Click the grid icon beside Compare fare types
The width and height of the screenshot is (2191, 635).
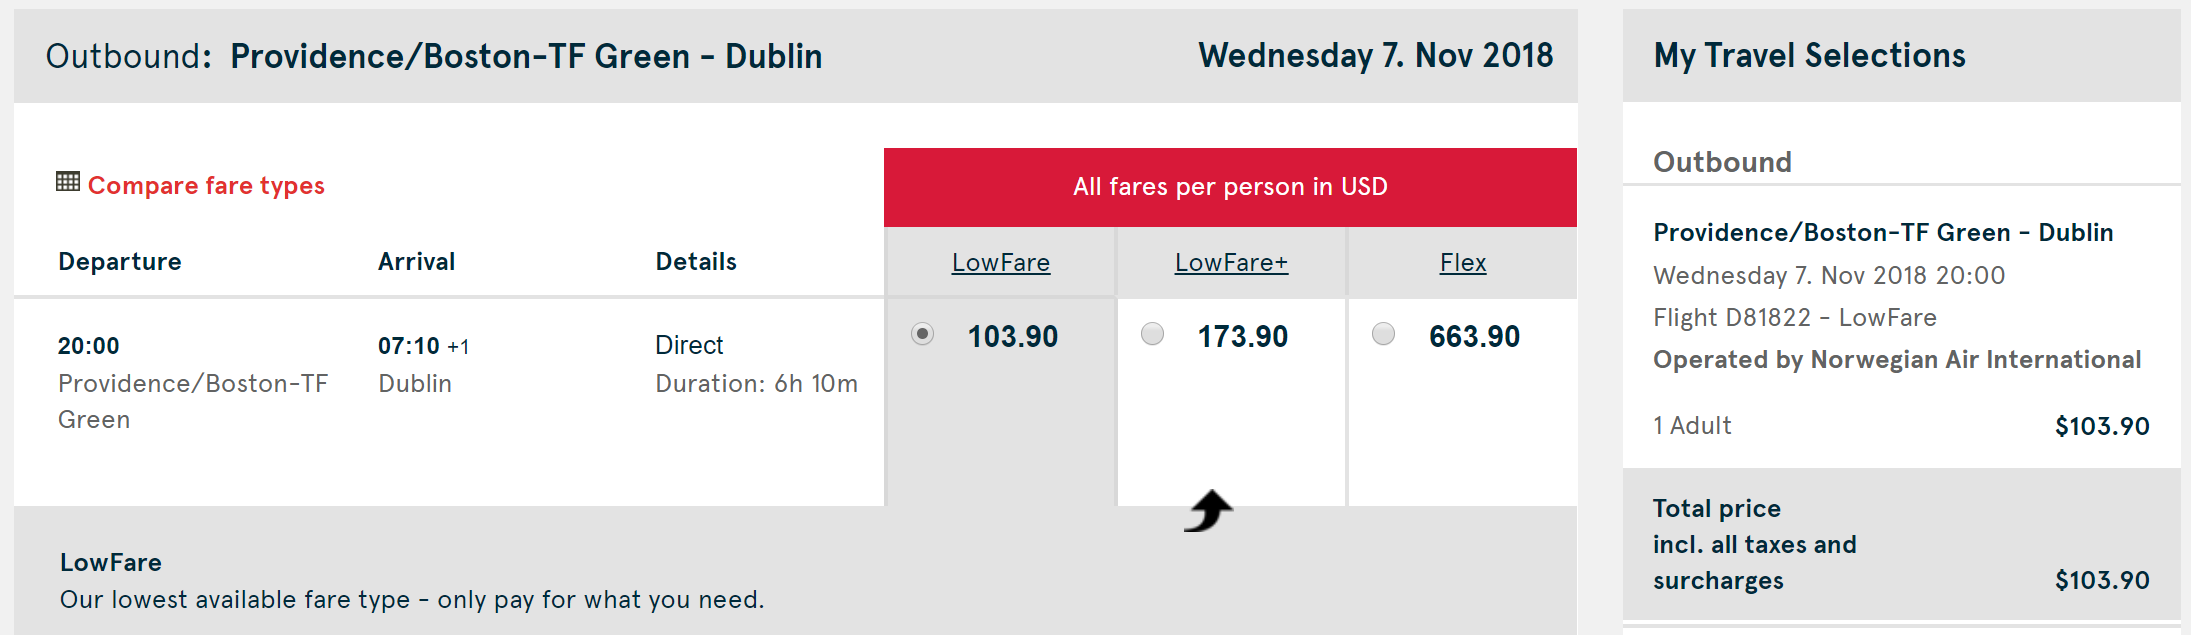68,182
